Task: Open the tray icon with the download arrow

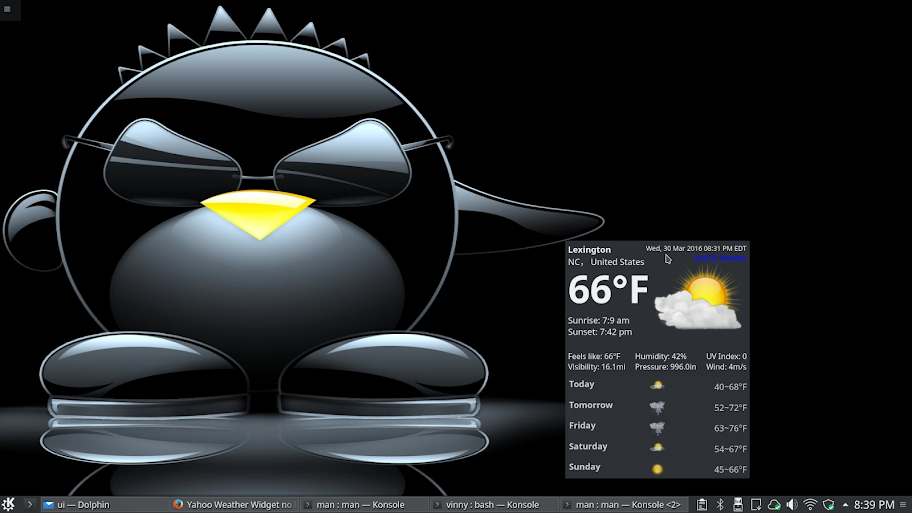Action: [x=756, y=504]
